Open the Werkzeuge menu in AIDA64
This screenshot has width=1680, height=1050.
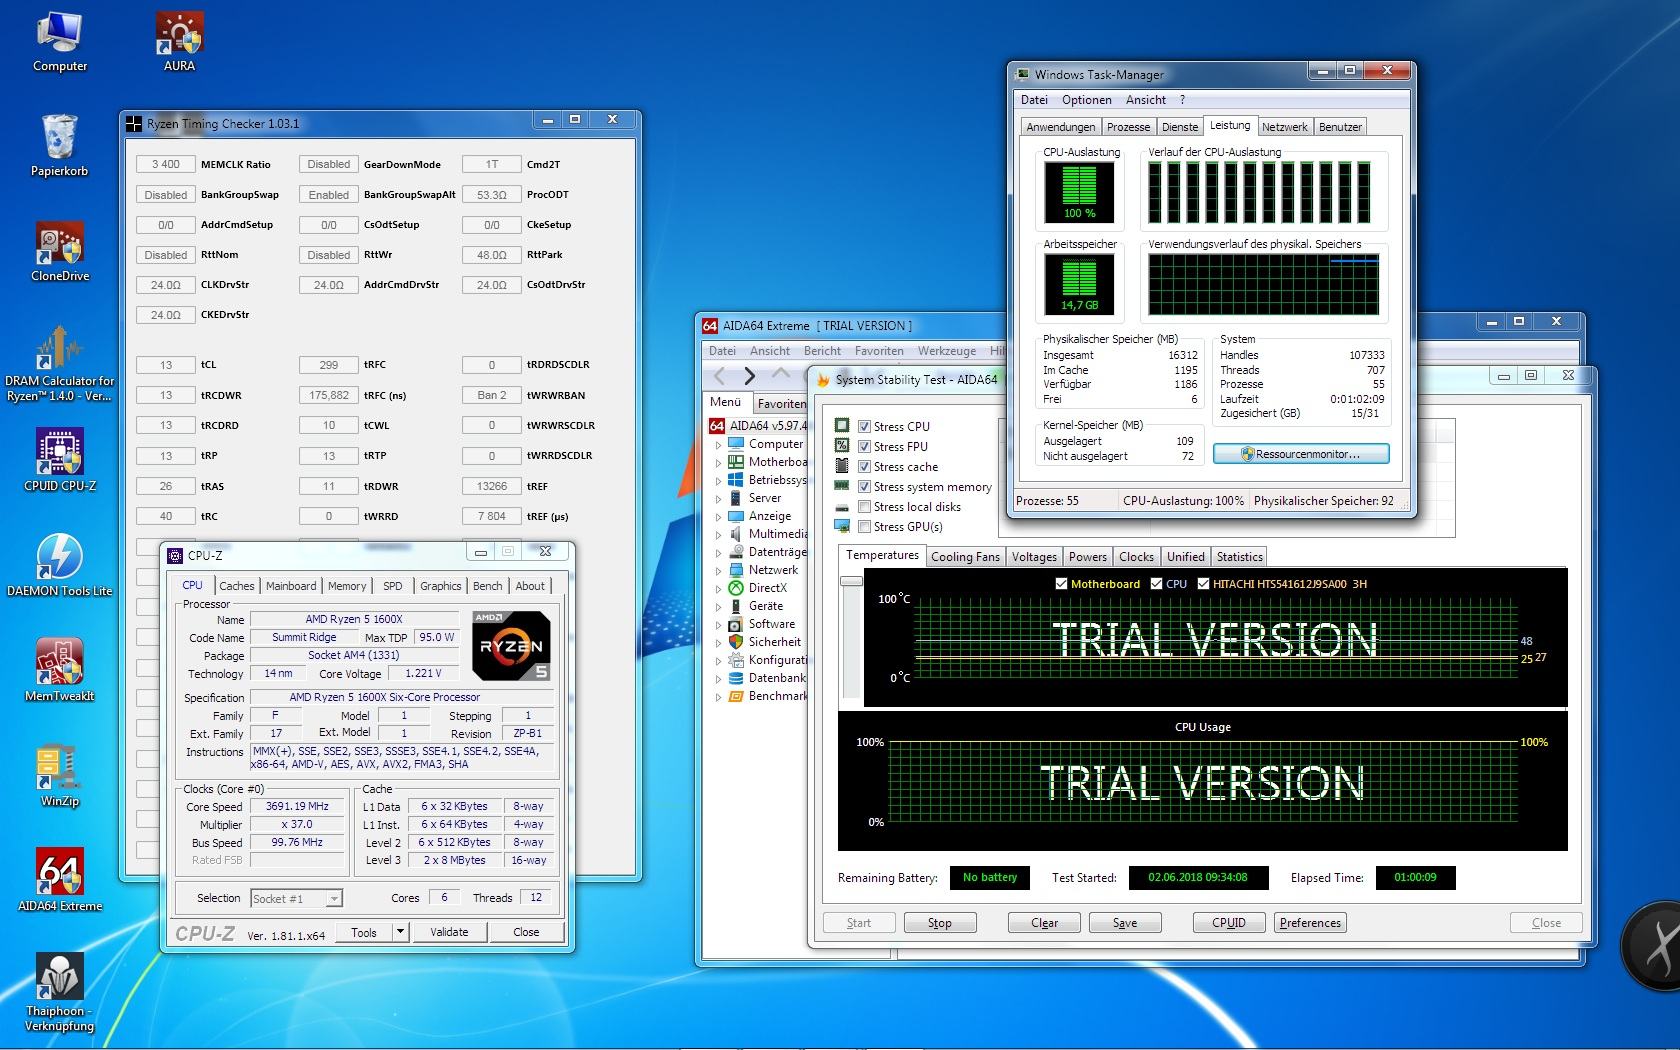[946, 351]
